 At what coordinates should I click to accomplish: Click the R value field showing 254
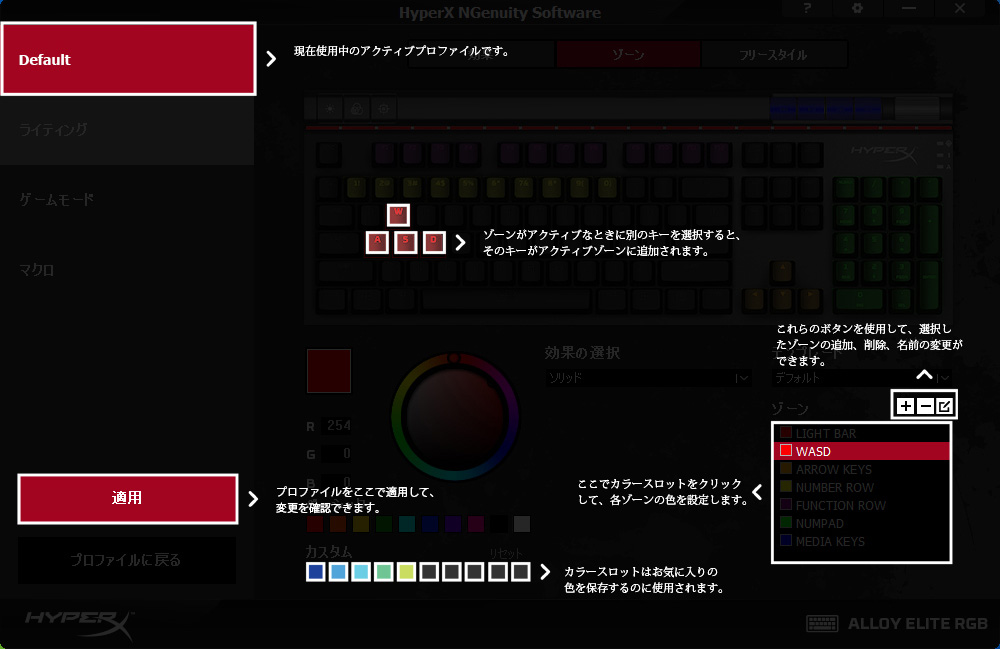pos(337,425)
